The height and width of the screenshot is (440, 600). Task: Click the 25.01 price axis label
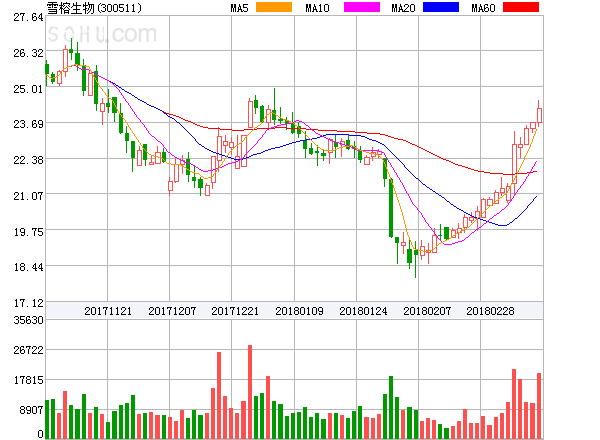28,89
